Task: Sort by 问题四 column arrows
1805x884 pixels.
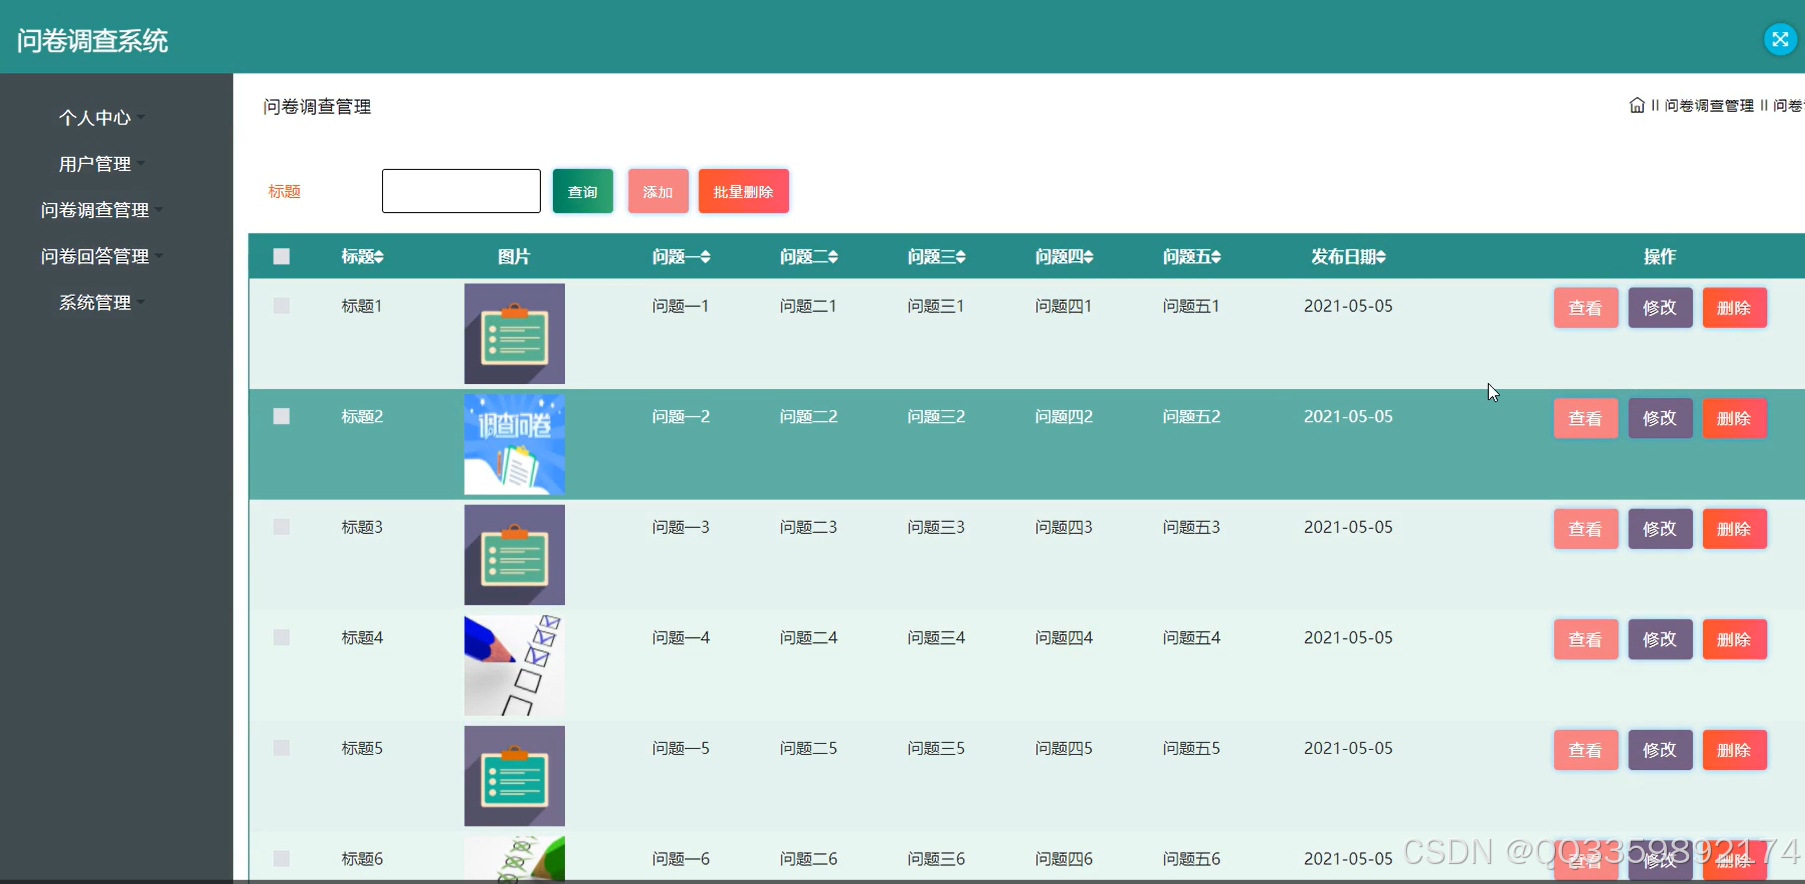Action: (x=1089, y=257)
